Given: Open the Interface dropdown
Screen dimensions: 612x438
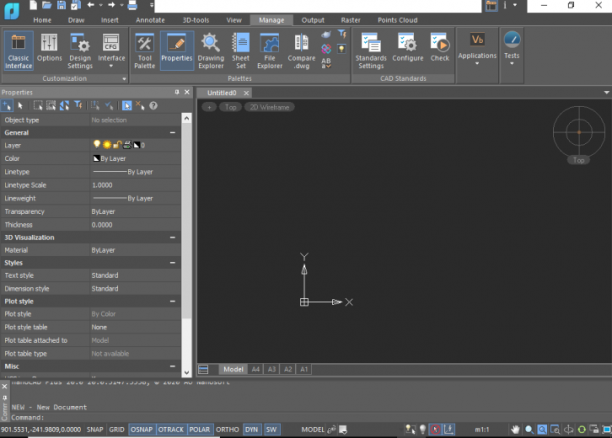Looking at the screenshot, I should pyautogui.click(x=111, y=51).
